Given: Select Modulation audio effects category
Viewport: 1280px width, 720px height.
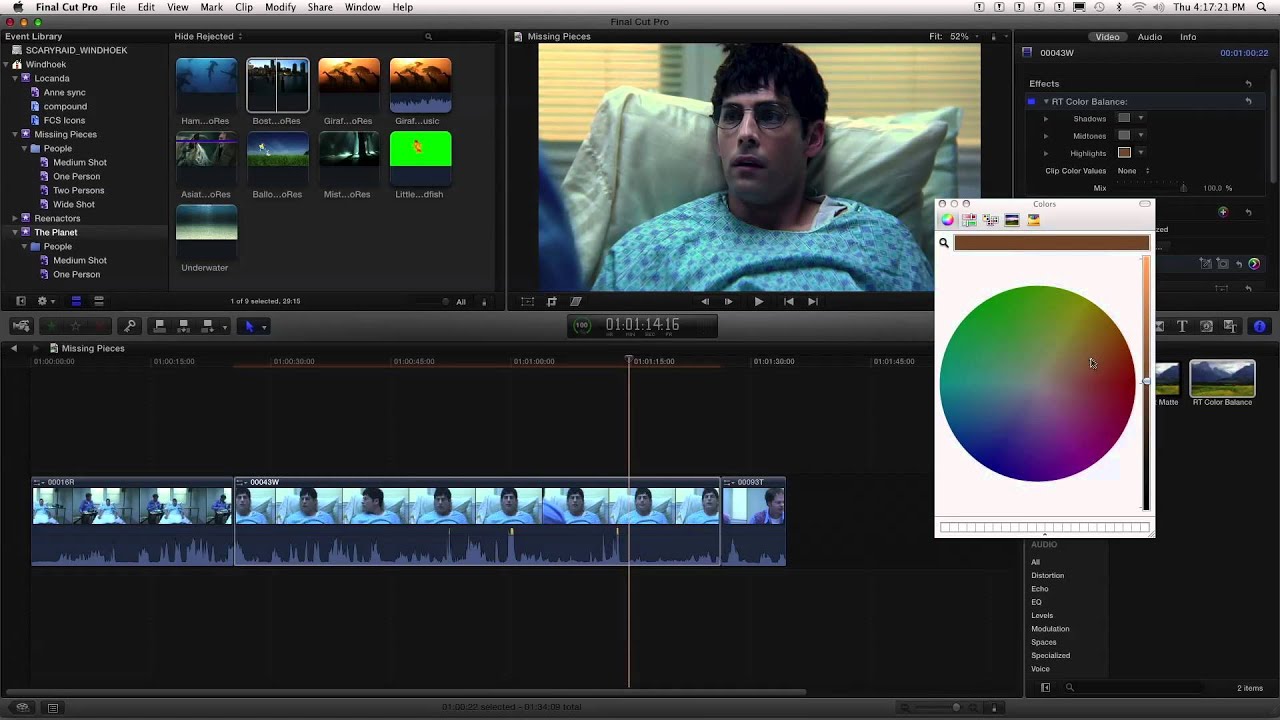Looking at the screenshot, I should coord(1050,629).
